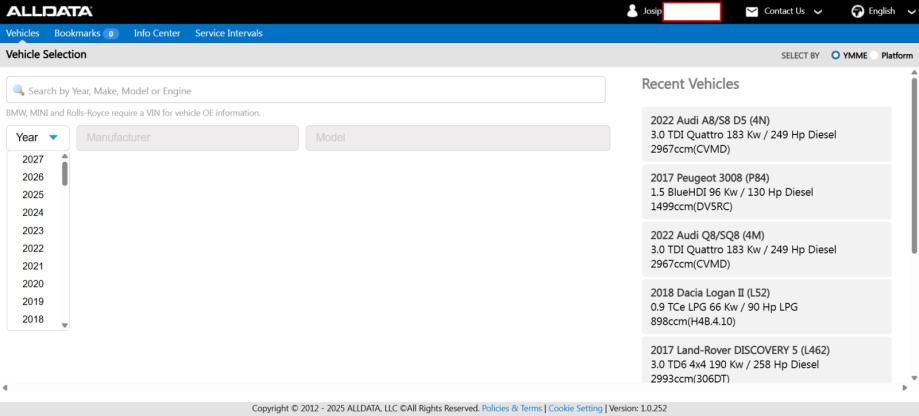The height and width of the screenshot is (416, 919).
Task: Toggle the Year dropdown arrow
Action: click(53, 138)
